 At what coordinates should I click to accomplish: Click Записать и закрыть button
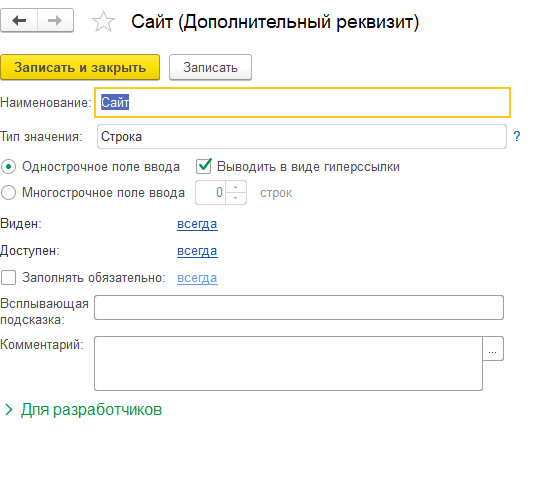(x=80, y=67)
